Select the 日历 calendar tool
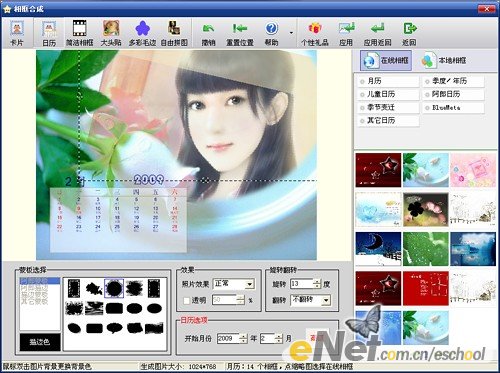 pos(49,33)
